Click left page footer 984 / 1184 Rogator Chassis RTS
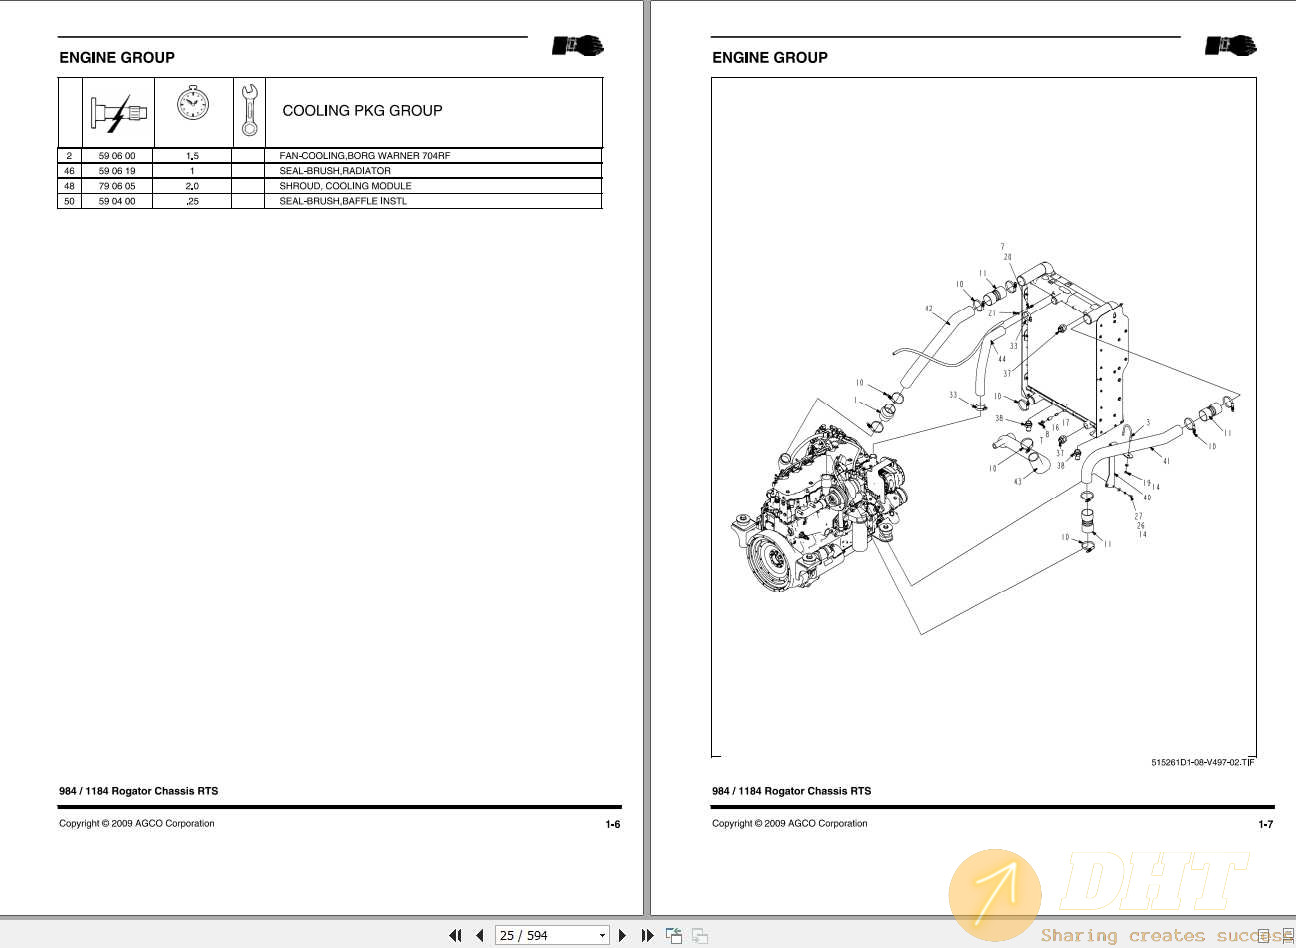 (138, 791)
